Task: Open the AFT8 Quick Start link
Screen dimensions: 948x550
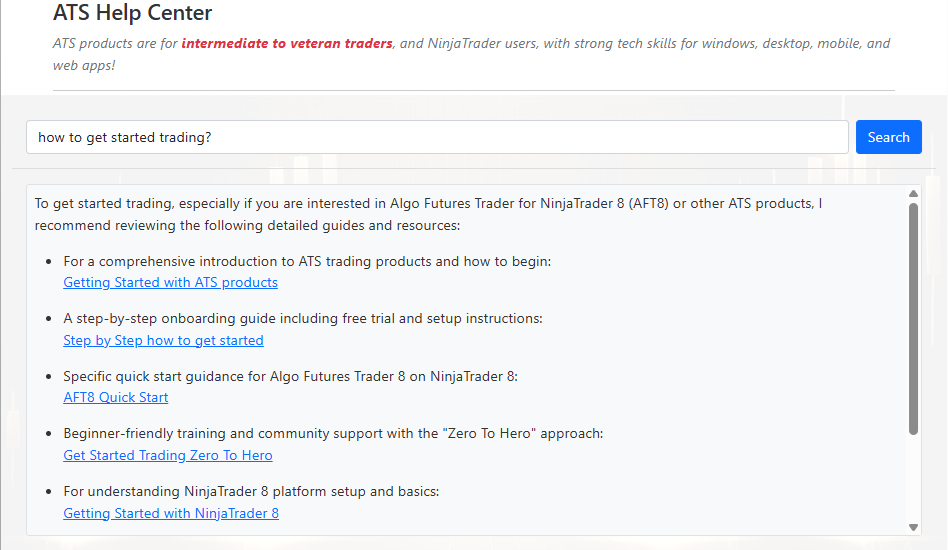Action: pyautogui.click(x=115, y=397)
